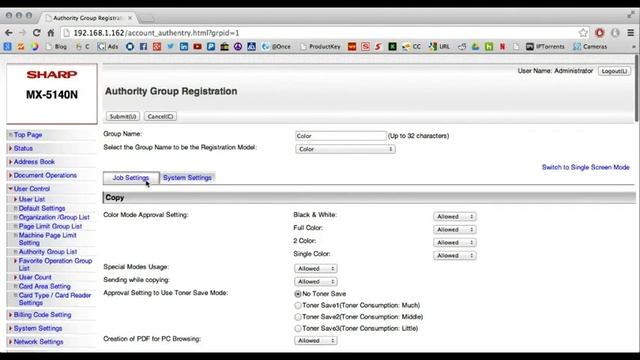The width and height of the screenshot is (640, 360).
Task: Click the Logout(L) button
Action: point(614,71)
